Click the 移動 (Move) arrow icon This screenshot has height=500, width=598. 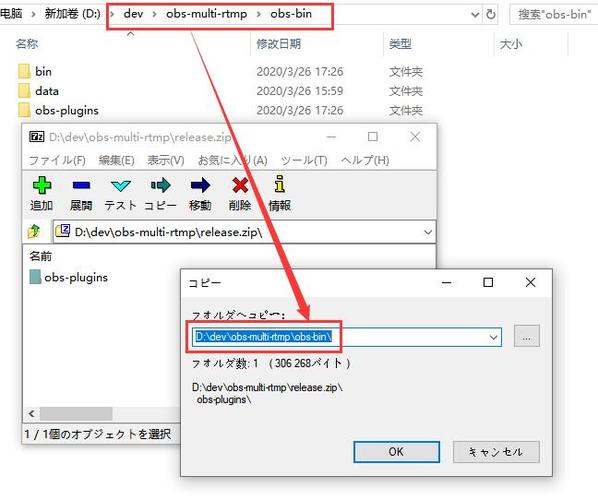coord(200,185)
